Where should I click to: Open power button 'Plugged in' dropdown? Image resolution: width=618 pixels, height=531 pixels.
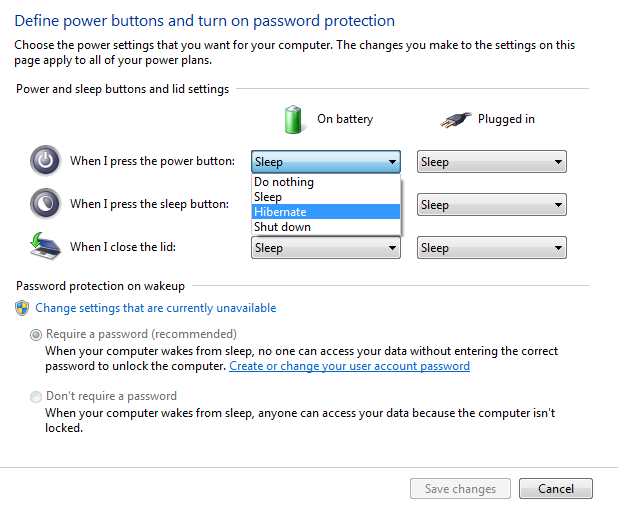(x=492, y=162)
